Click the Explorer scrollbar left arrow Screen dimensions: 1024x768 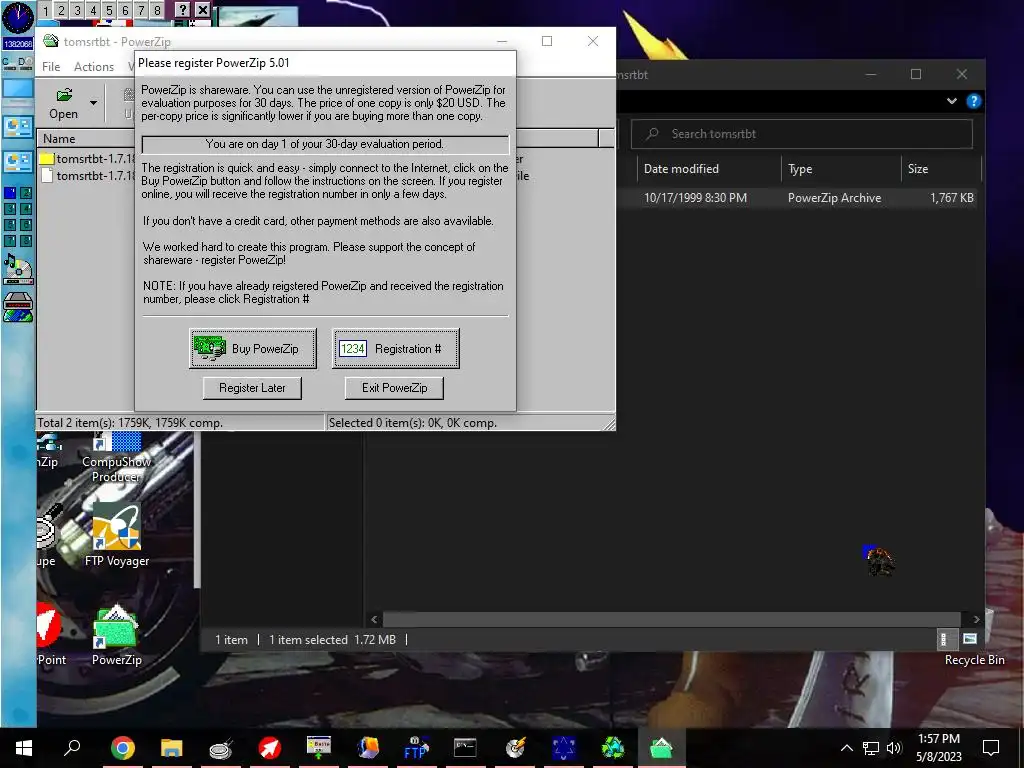point(374,619)
